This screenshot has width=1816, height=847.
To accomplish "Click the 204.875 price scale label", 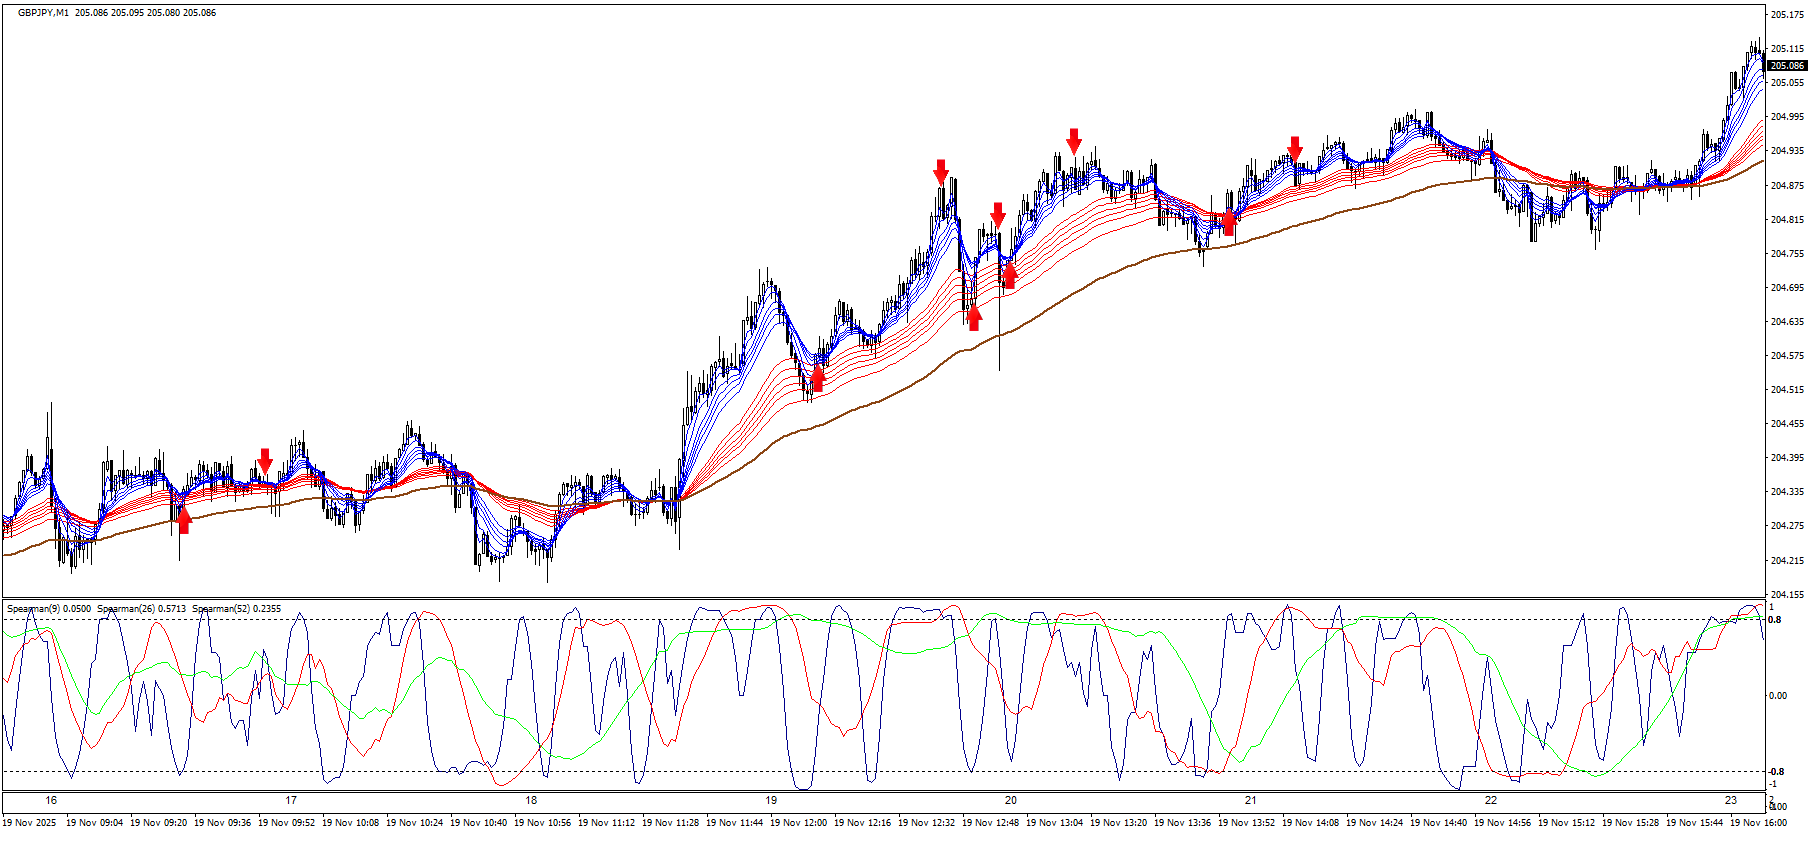I will coord(1787,186).
